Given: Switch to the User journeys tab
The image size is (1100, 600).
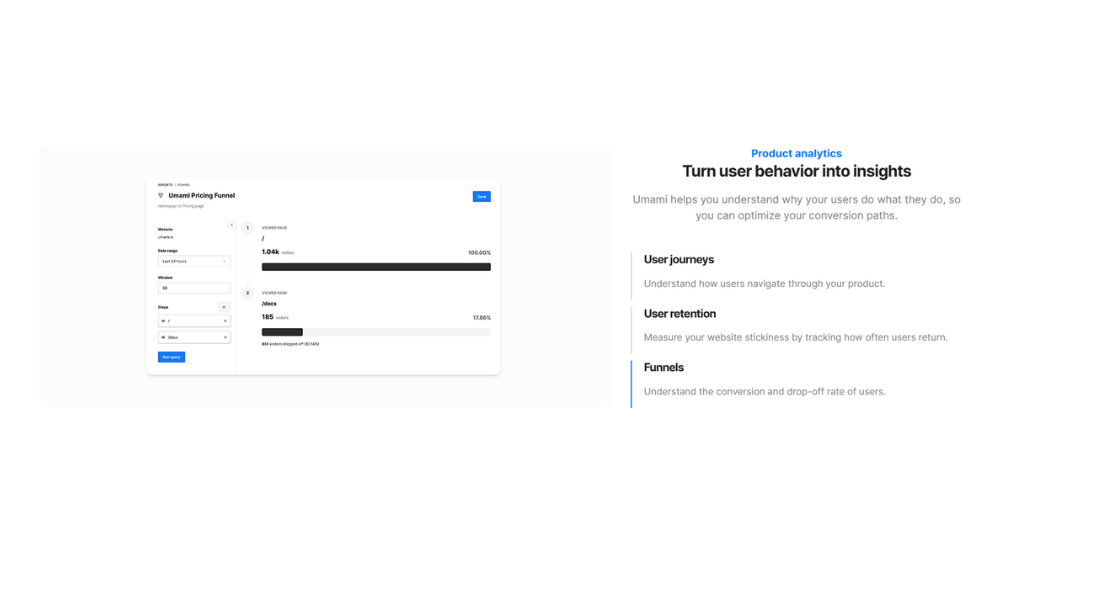Looking at the screenshot, I should pos(679,260).
